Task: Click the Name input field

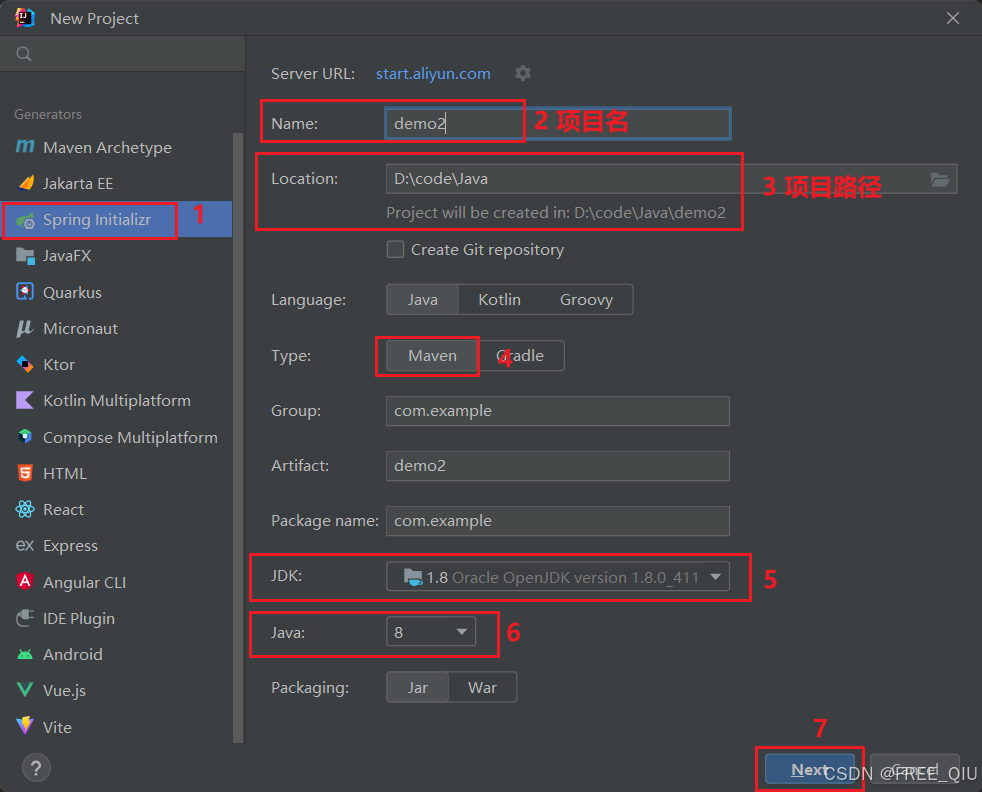Action: (558, 123)
